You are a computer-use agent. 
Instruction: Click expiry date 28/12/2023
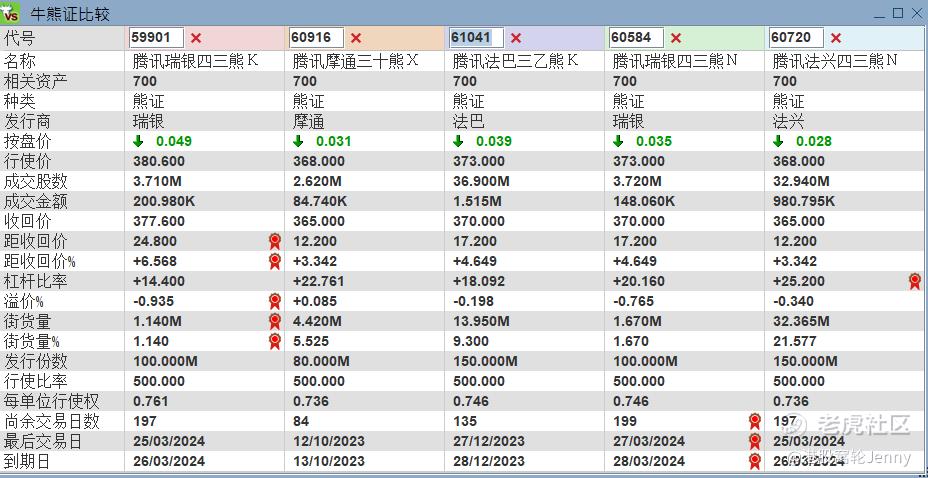(x=489, y=461)
